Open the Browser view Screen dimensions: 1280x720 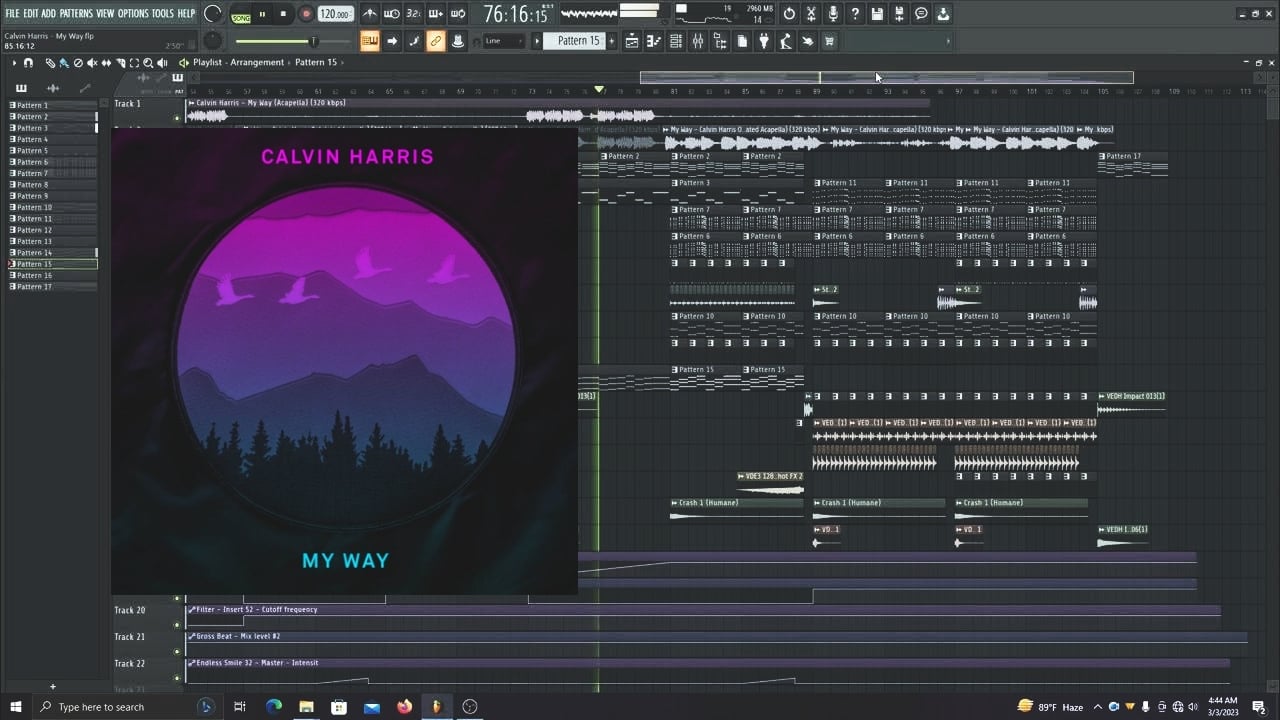click(720, 41)
